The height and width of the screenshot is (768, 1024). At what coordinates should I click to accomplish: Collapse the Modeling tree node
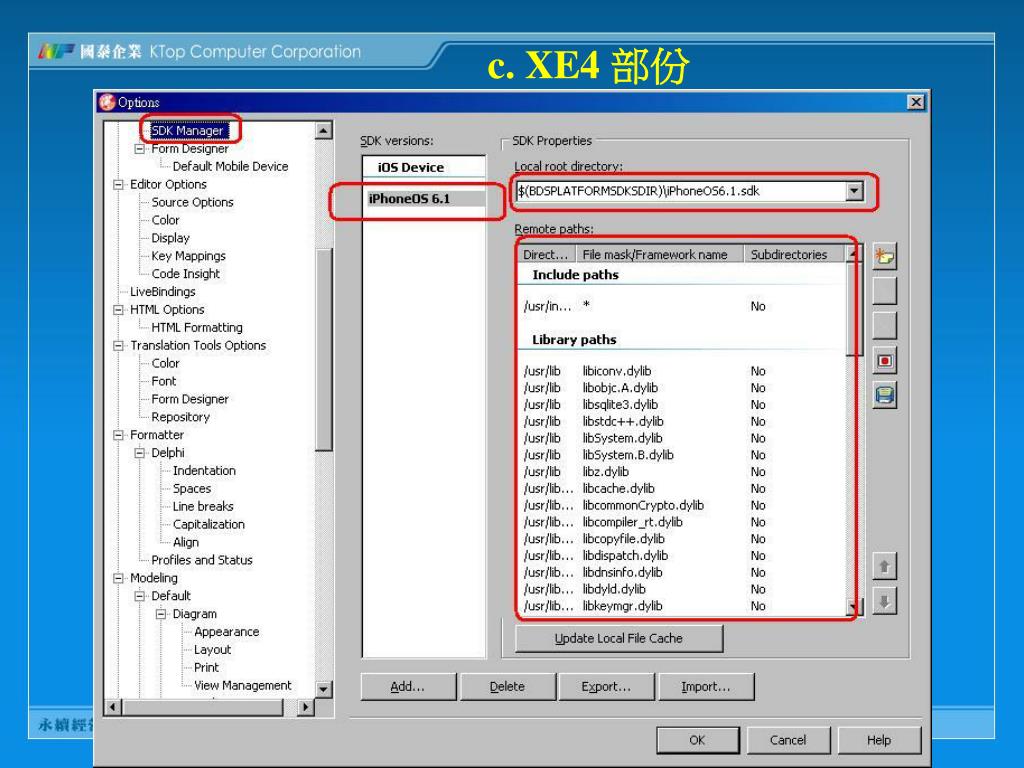[118, 578]
